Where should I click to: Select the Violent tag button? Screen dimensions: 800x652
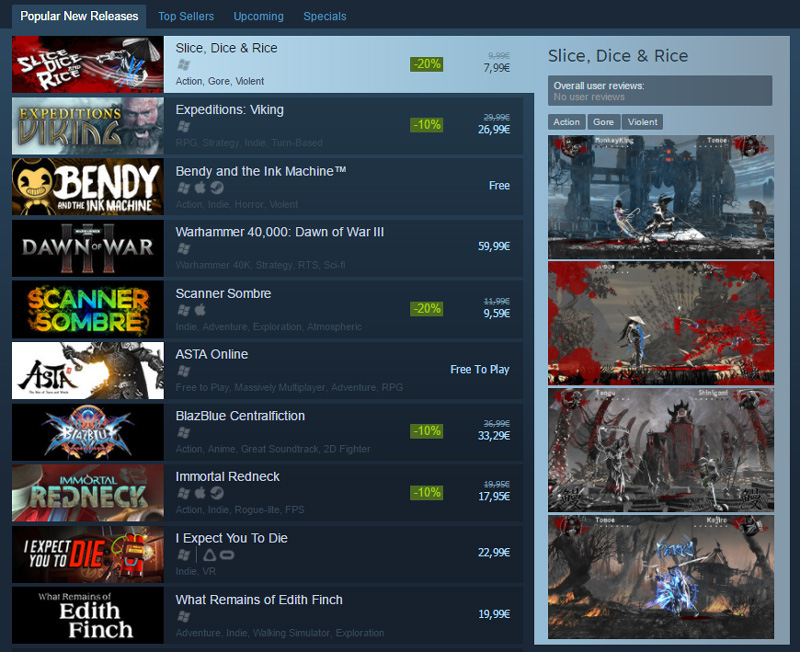pyautogui.click(x=642, y=122)
